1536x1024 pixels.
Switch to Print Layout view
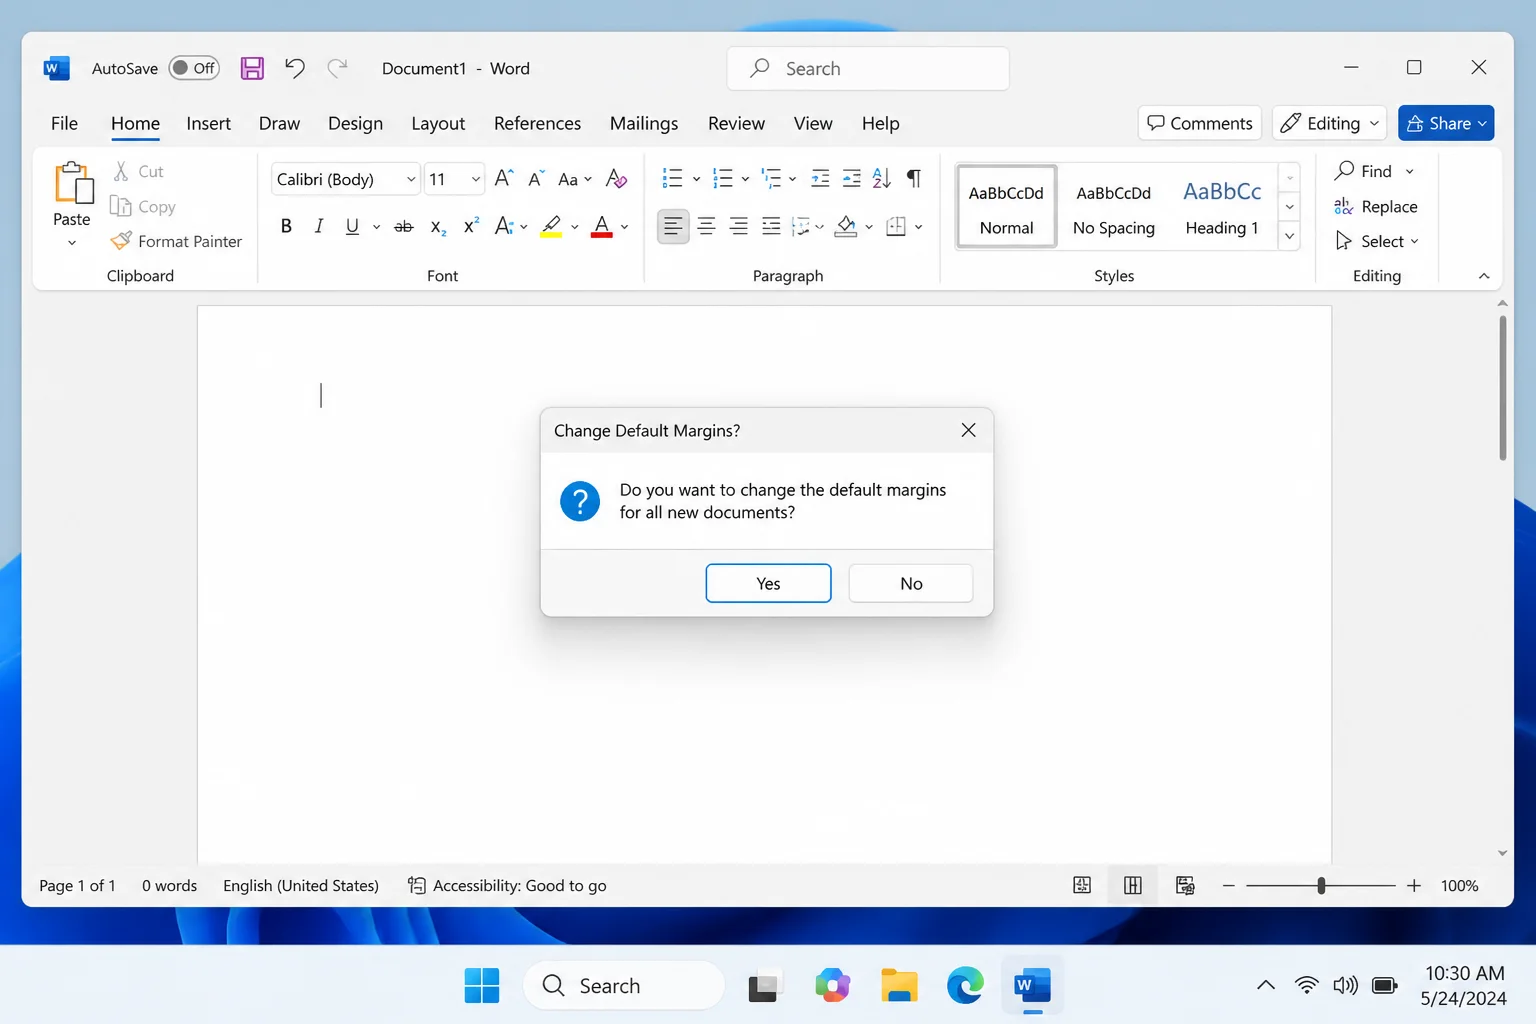(1133, 885)
